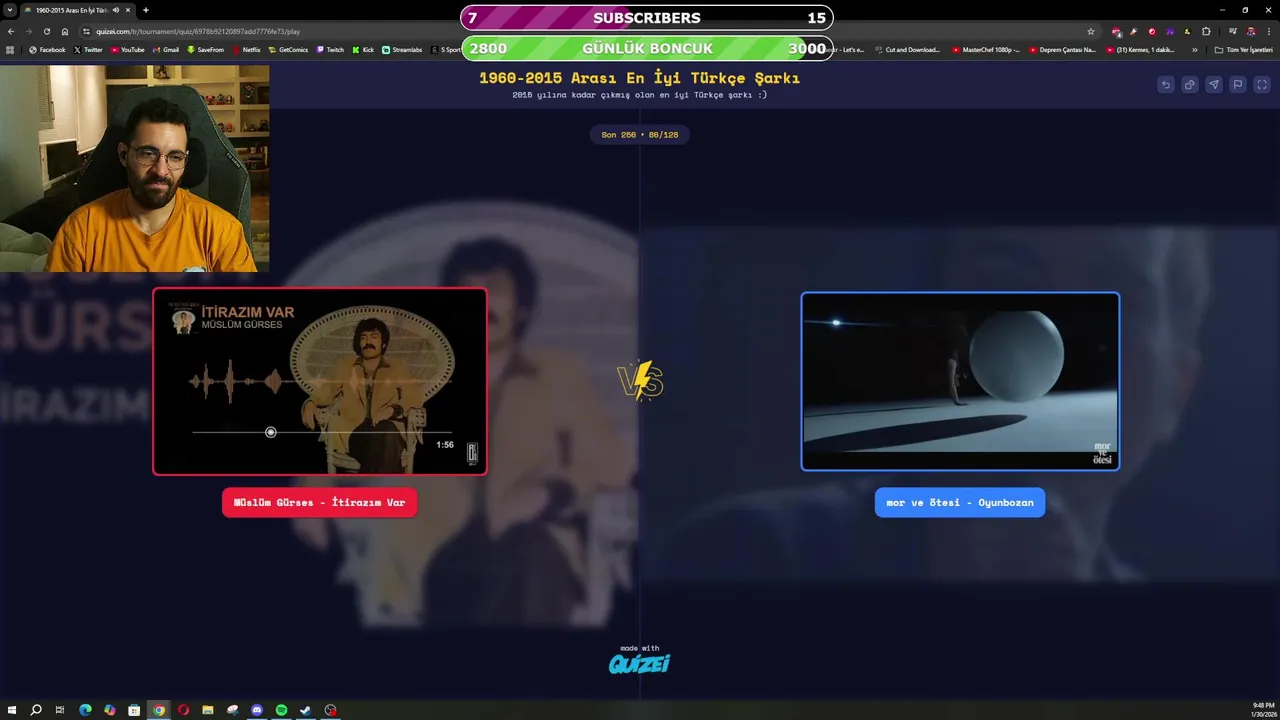Open the MasterChef 1080p bookmark

point(986,50)
